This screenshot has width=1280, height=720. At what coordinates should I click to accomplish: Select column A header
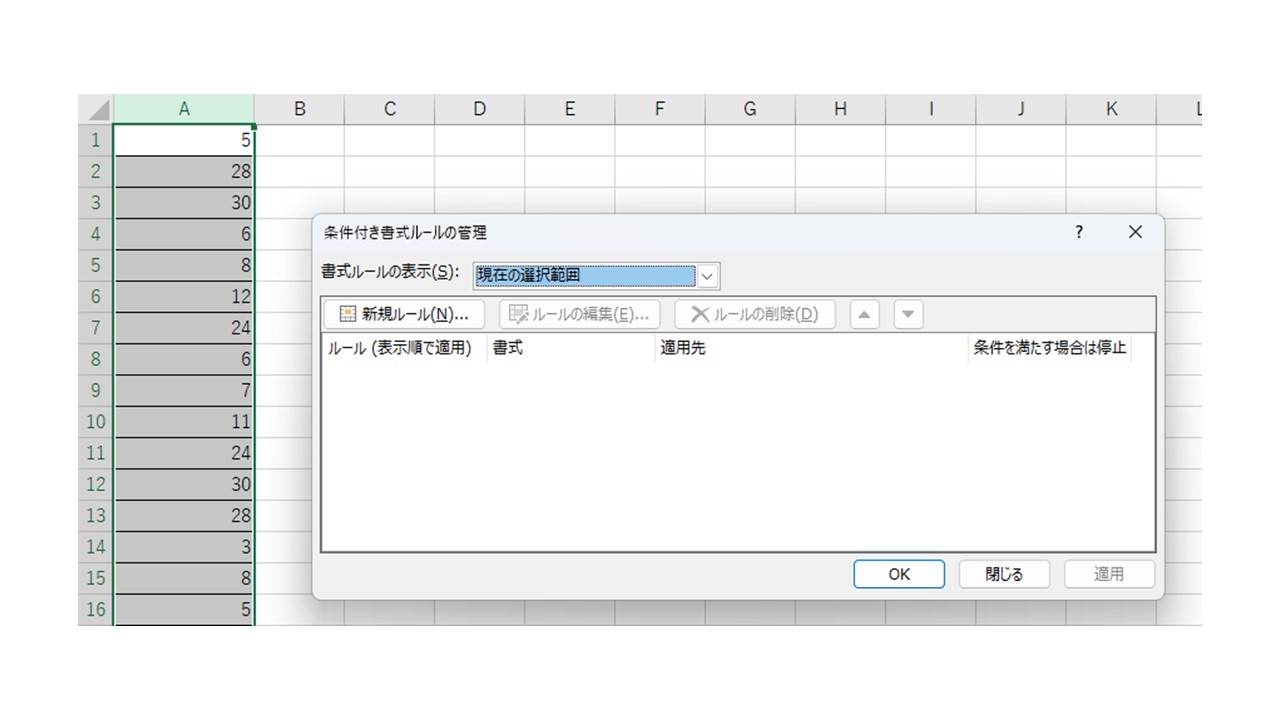[184, 109]
